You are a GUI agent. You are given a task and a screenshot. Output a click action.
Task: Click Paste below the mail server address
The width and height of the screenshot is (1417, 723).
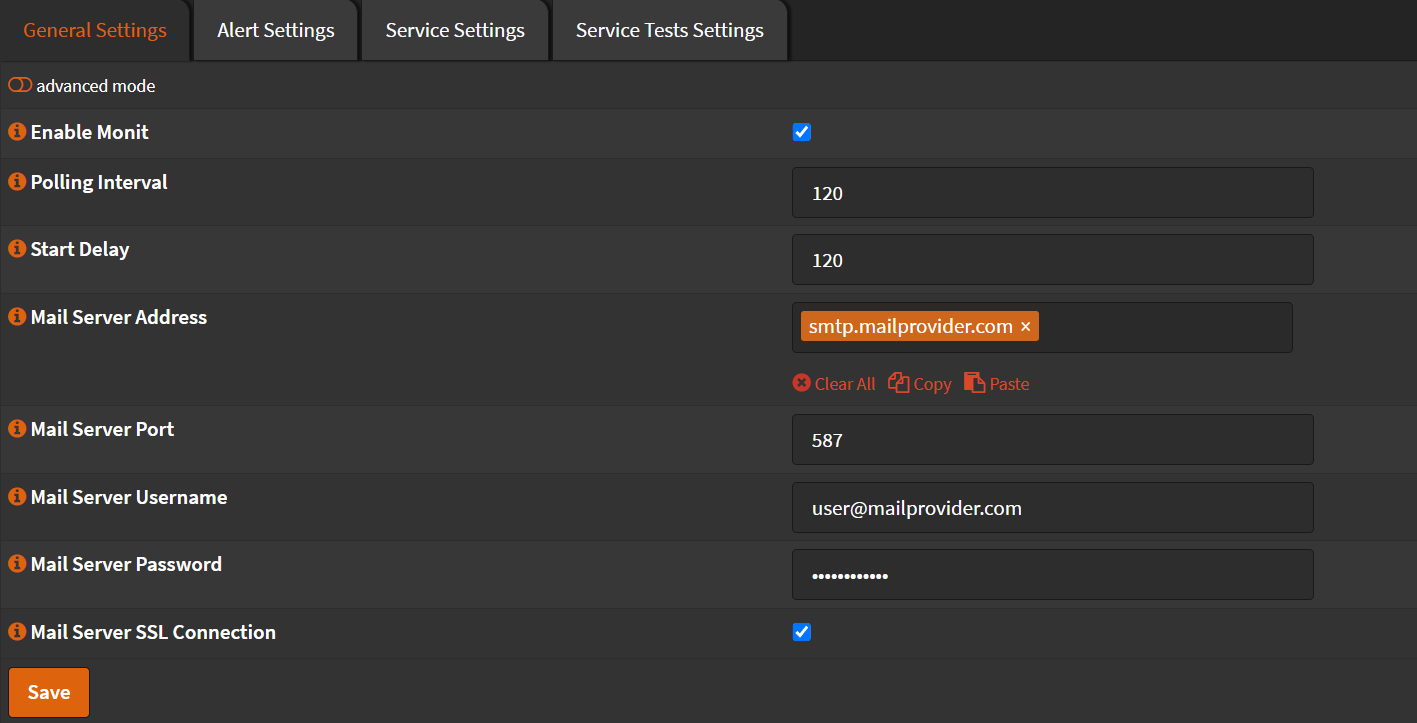(997, 384)
